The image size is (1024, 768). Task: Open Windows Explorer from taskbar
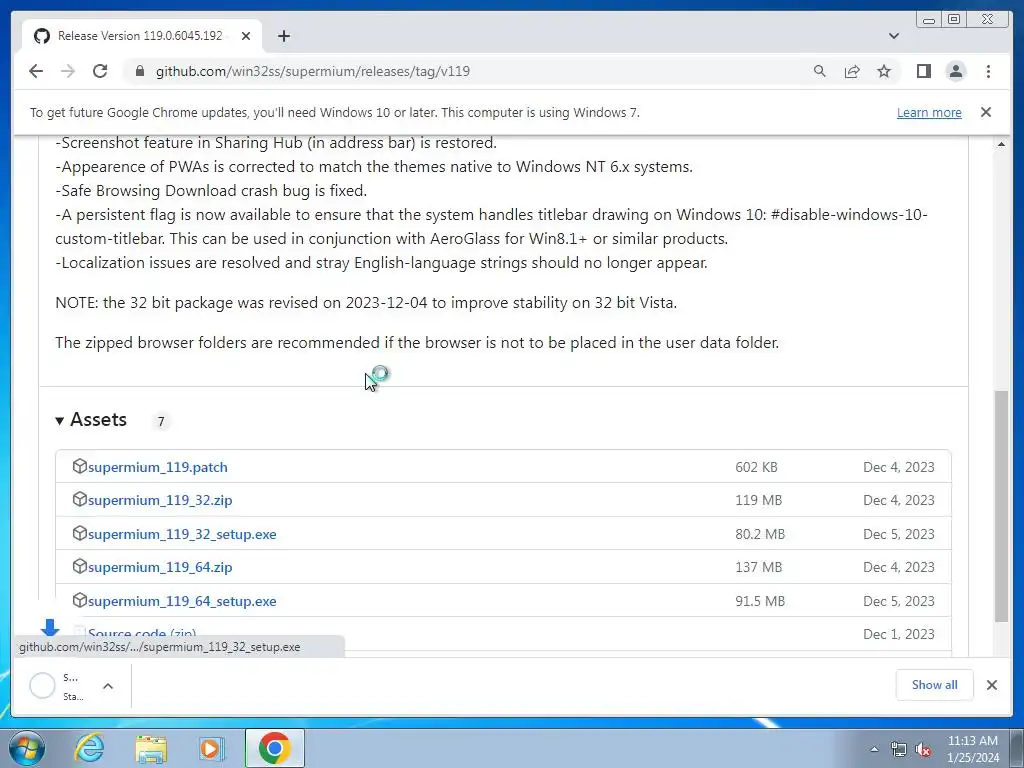(151, 748)
